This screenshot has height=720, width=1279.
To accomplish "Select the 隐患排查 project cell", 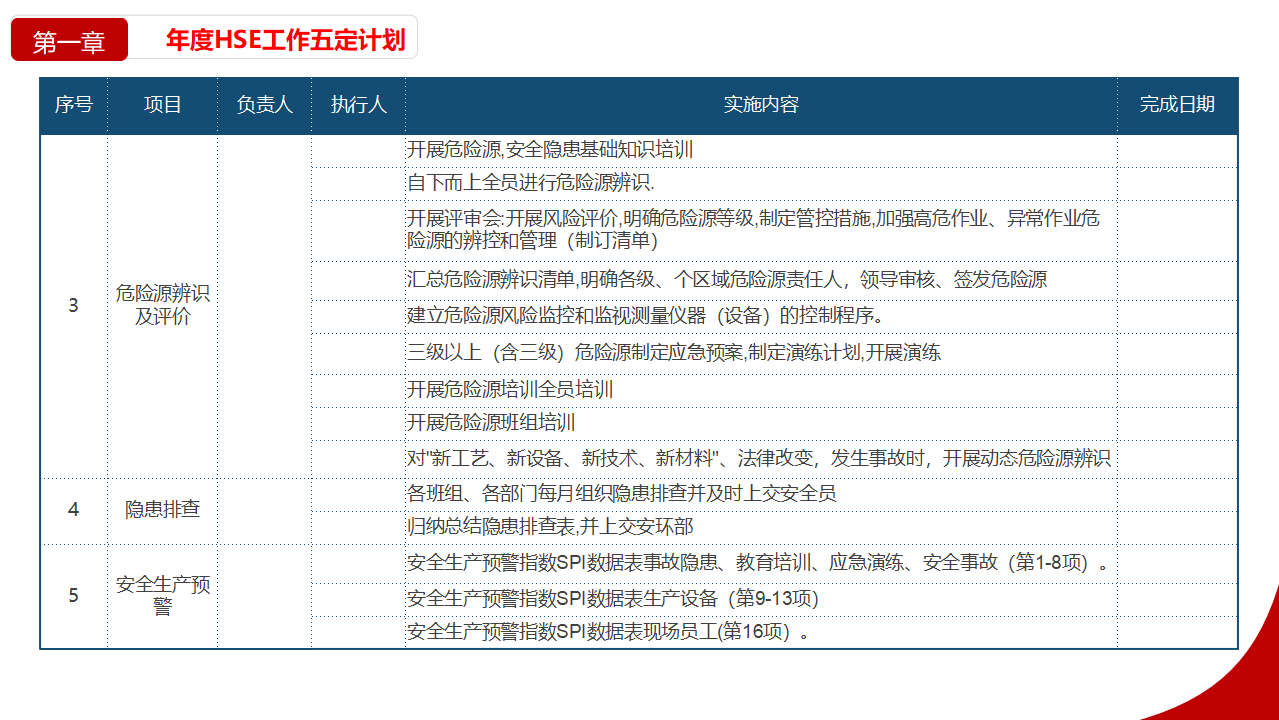I will 162,510.
